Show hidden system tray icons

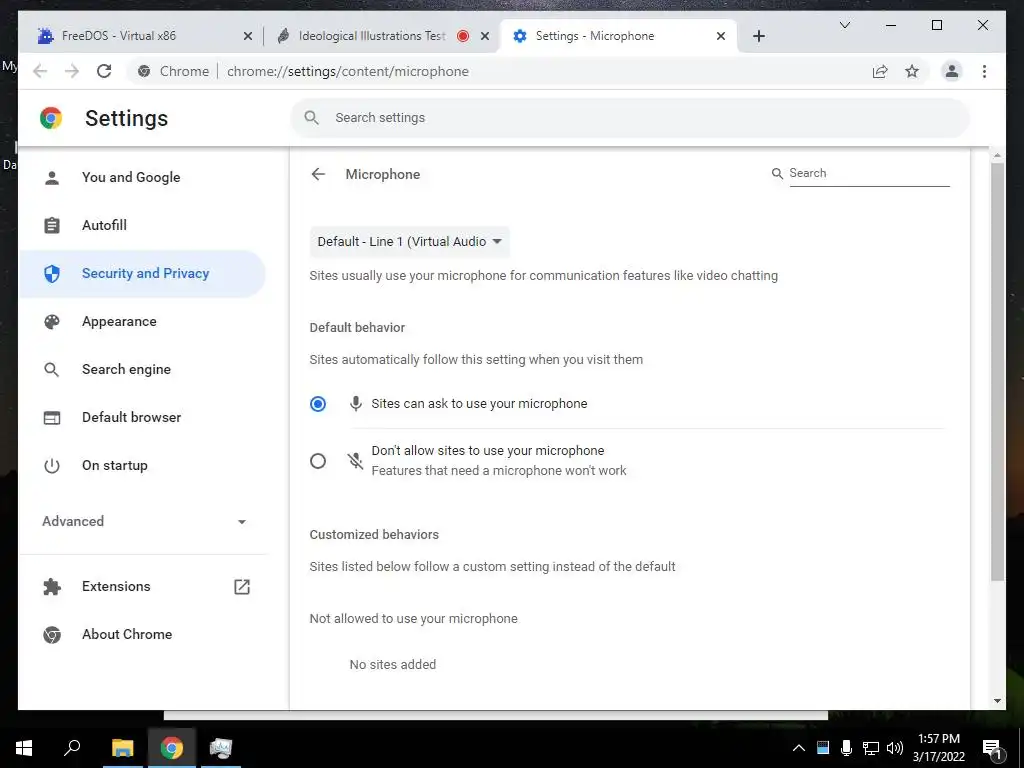(x=799, y=748)
